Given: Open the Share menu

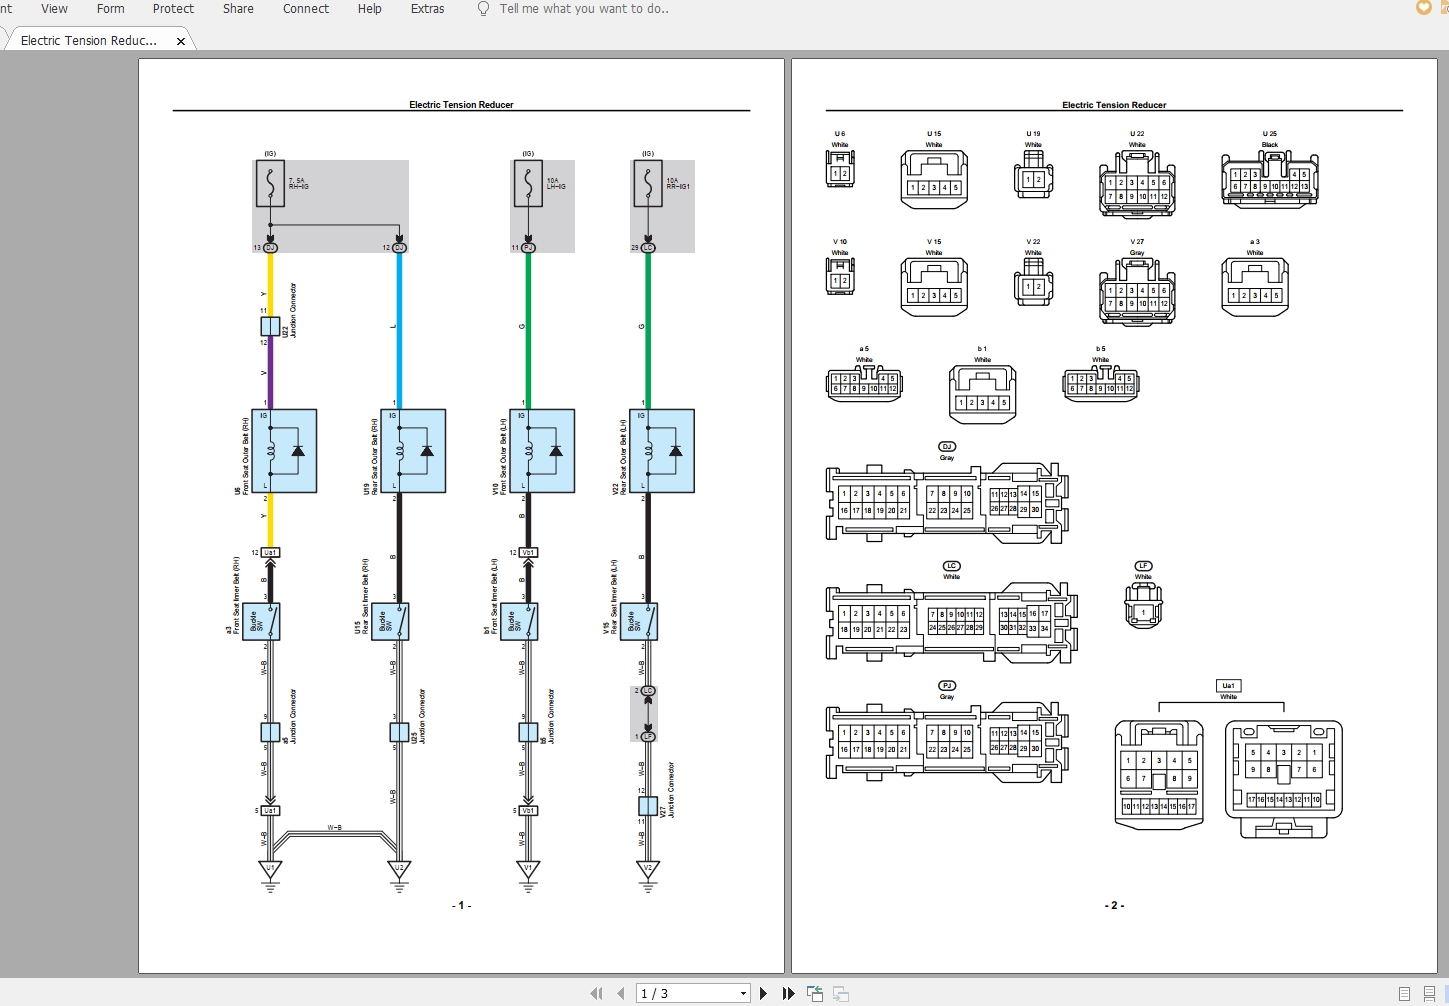Looking at the screenshot, I should pos(238,9).
